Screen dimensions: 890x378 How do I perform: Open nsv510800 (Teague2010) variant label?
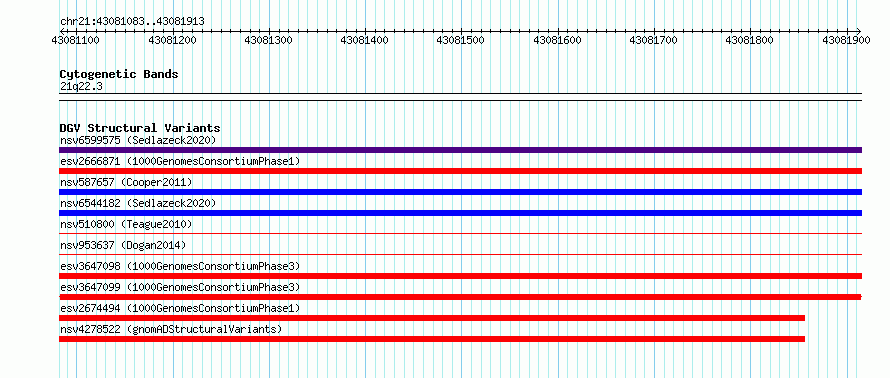click(x=126, y=224)
